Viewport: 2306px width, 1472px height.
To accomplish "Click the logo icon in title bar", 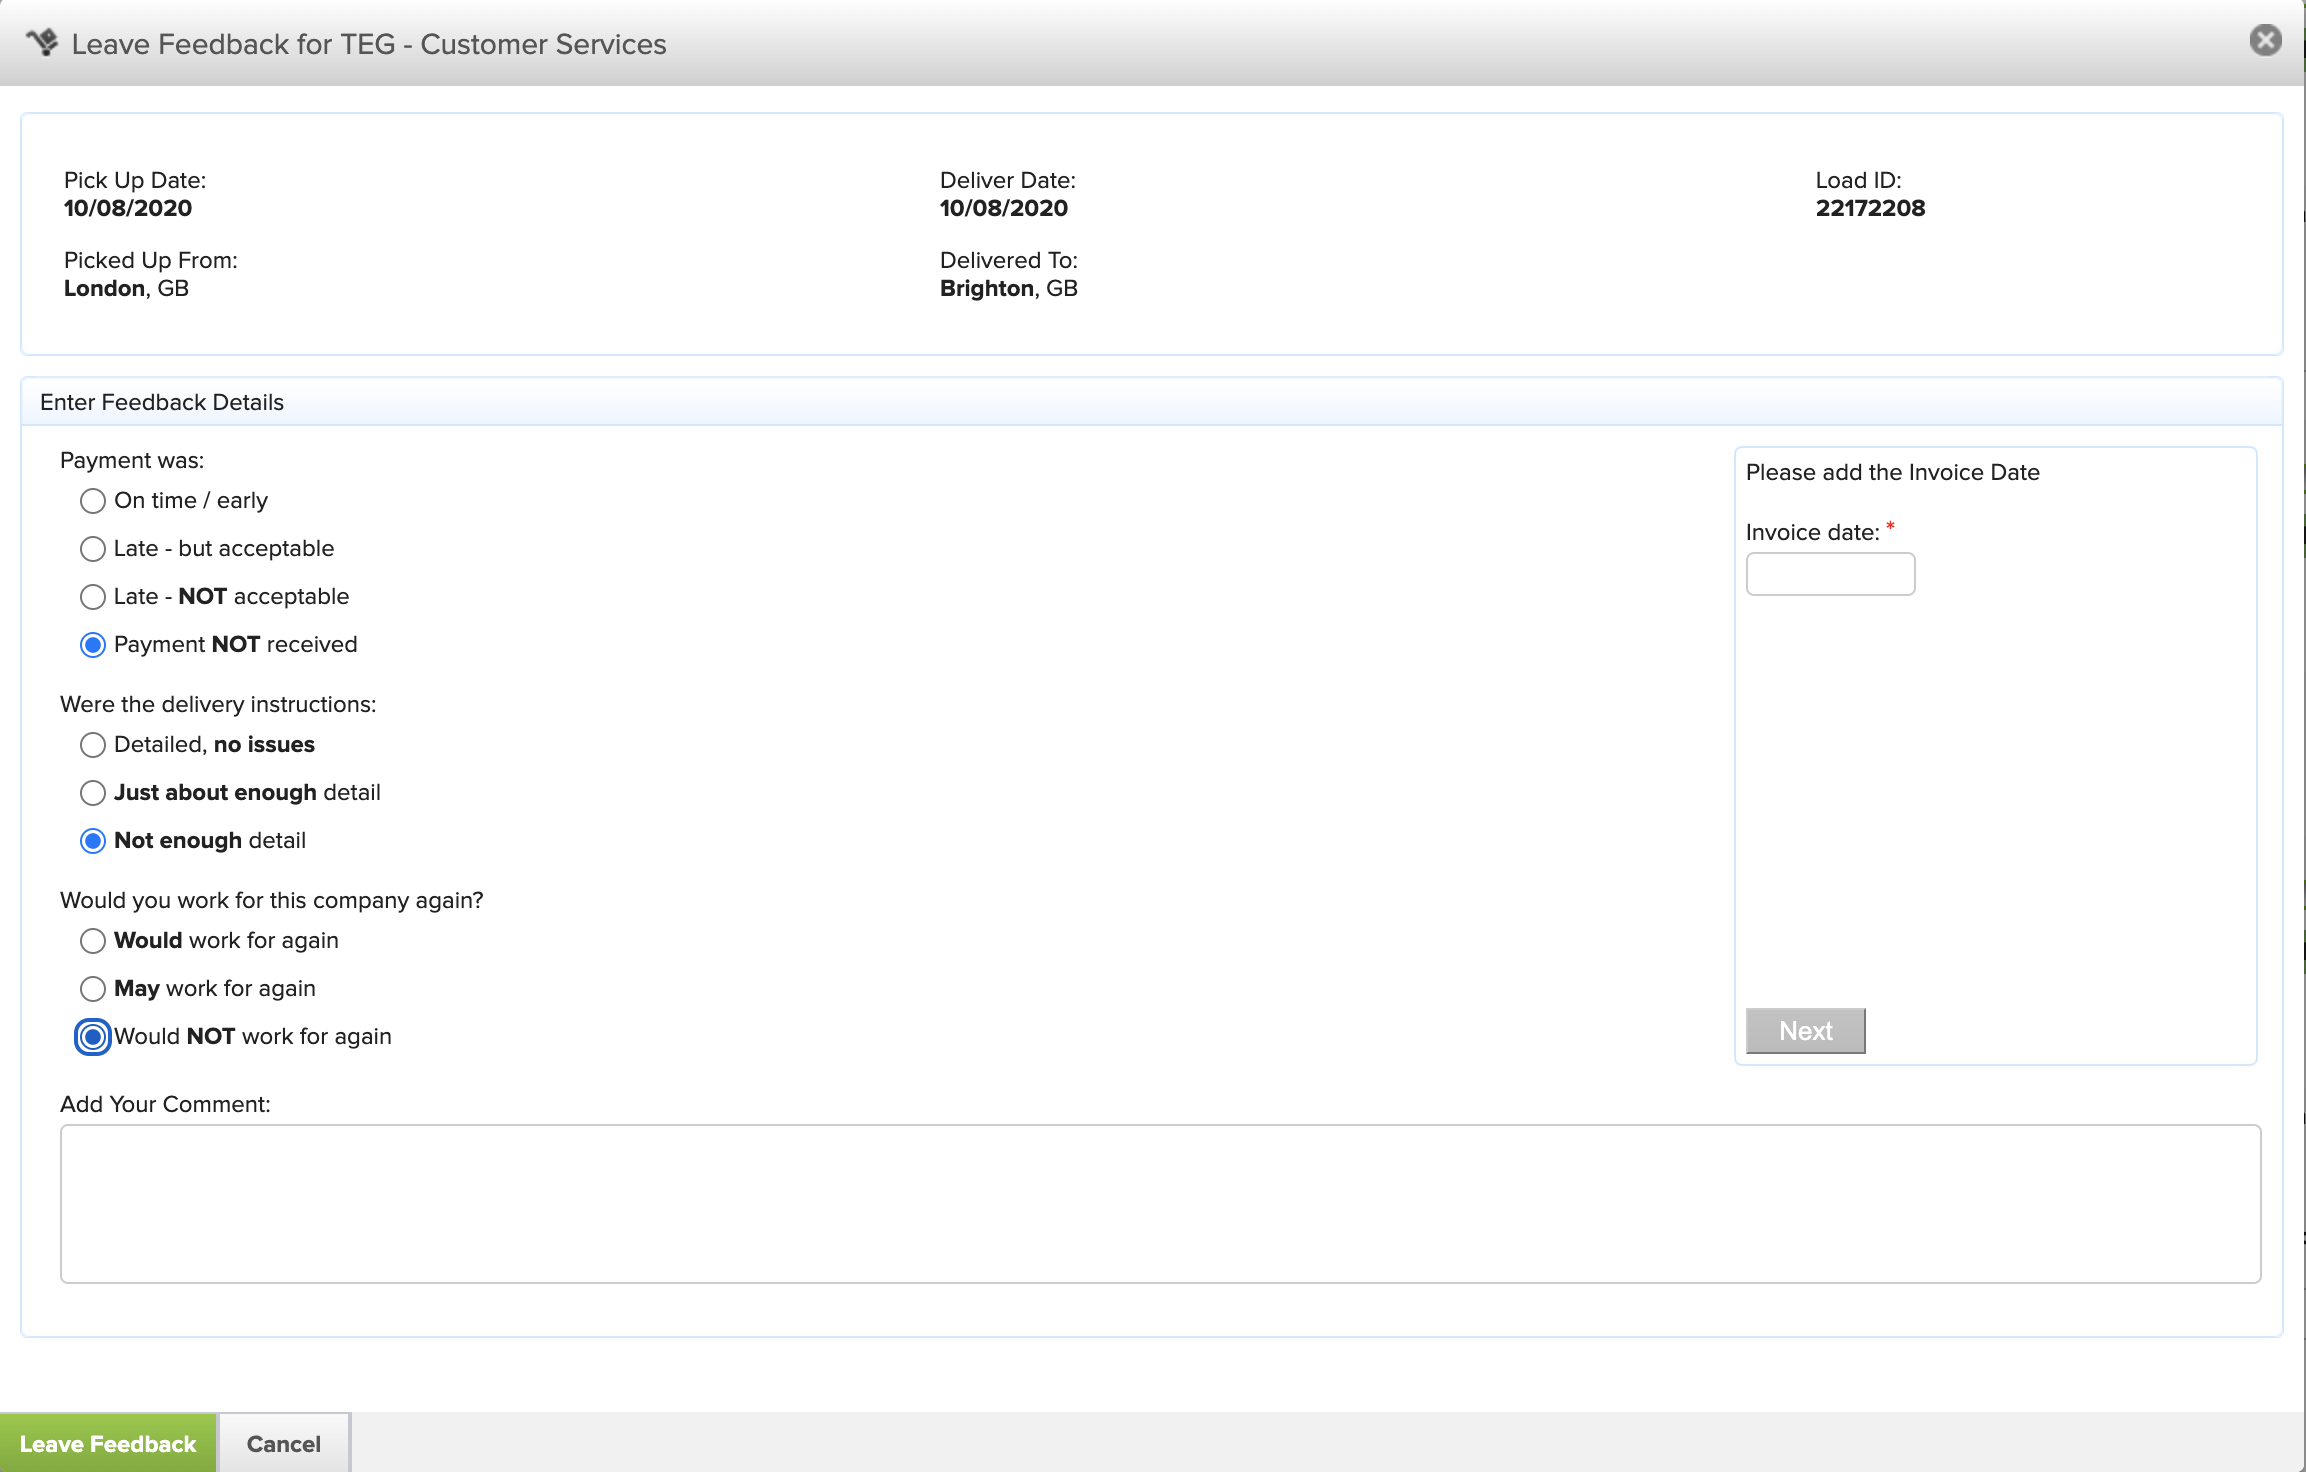I will point(42,43).
